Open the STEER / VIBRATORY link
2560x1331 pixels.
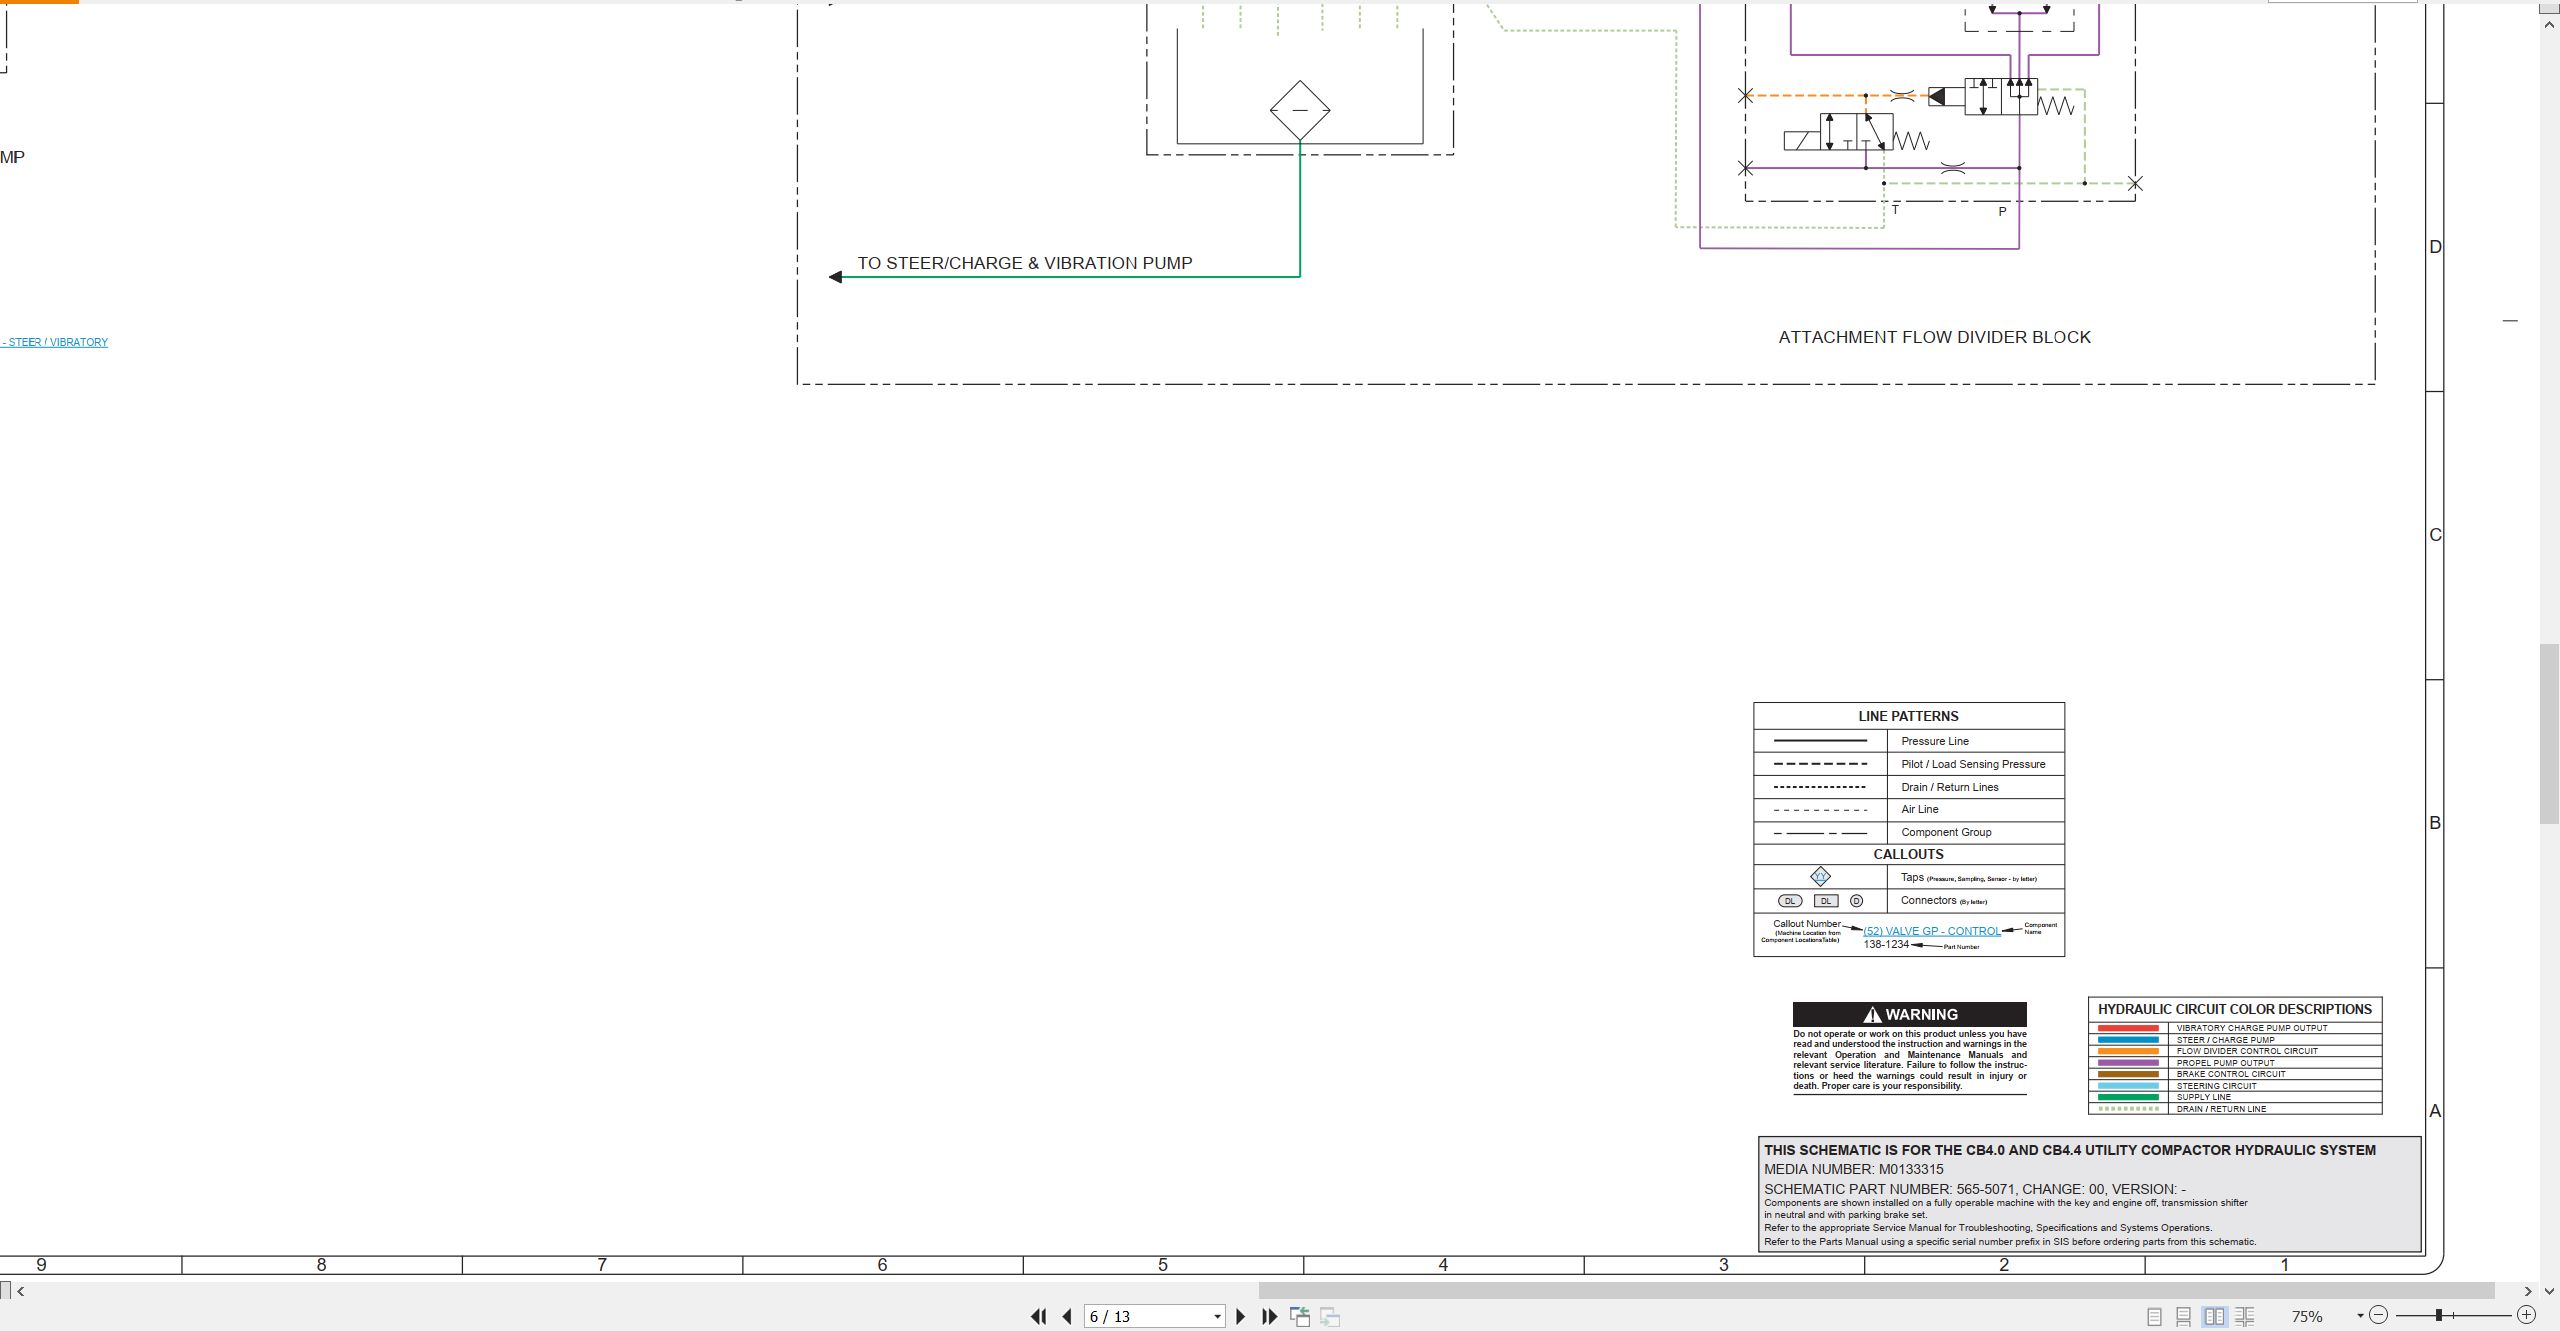pos(55,342)
